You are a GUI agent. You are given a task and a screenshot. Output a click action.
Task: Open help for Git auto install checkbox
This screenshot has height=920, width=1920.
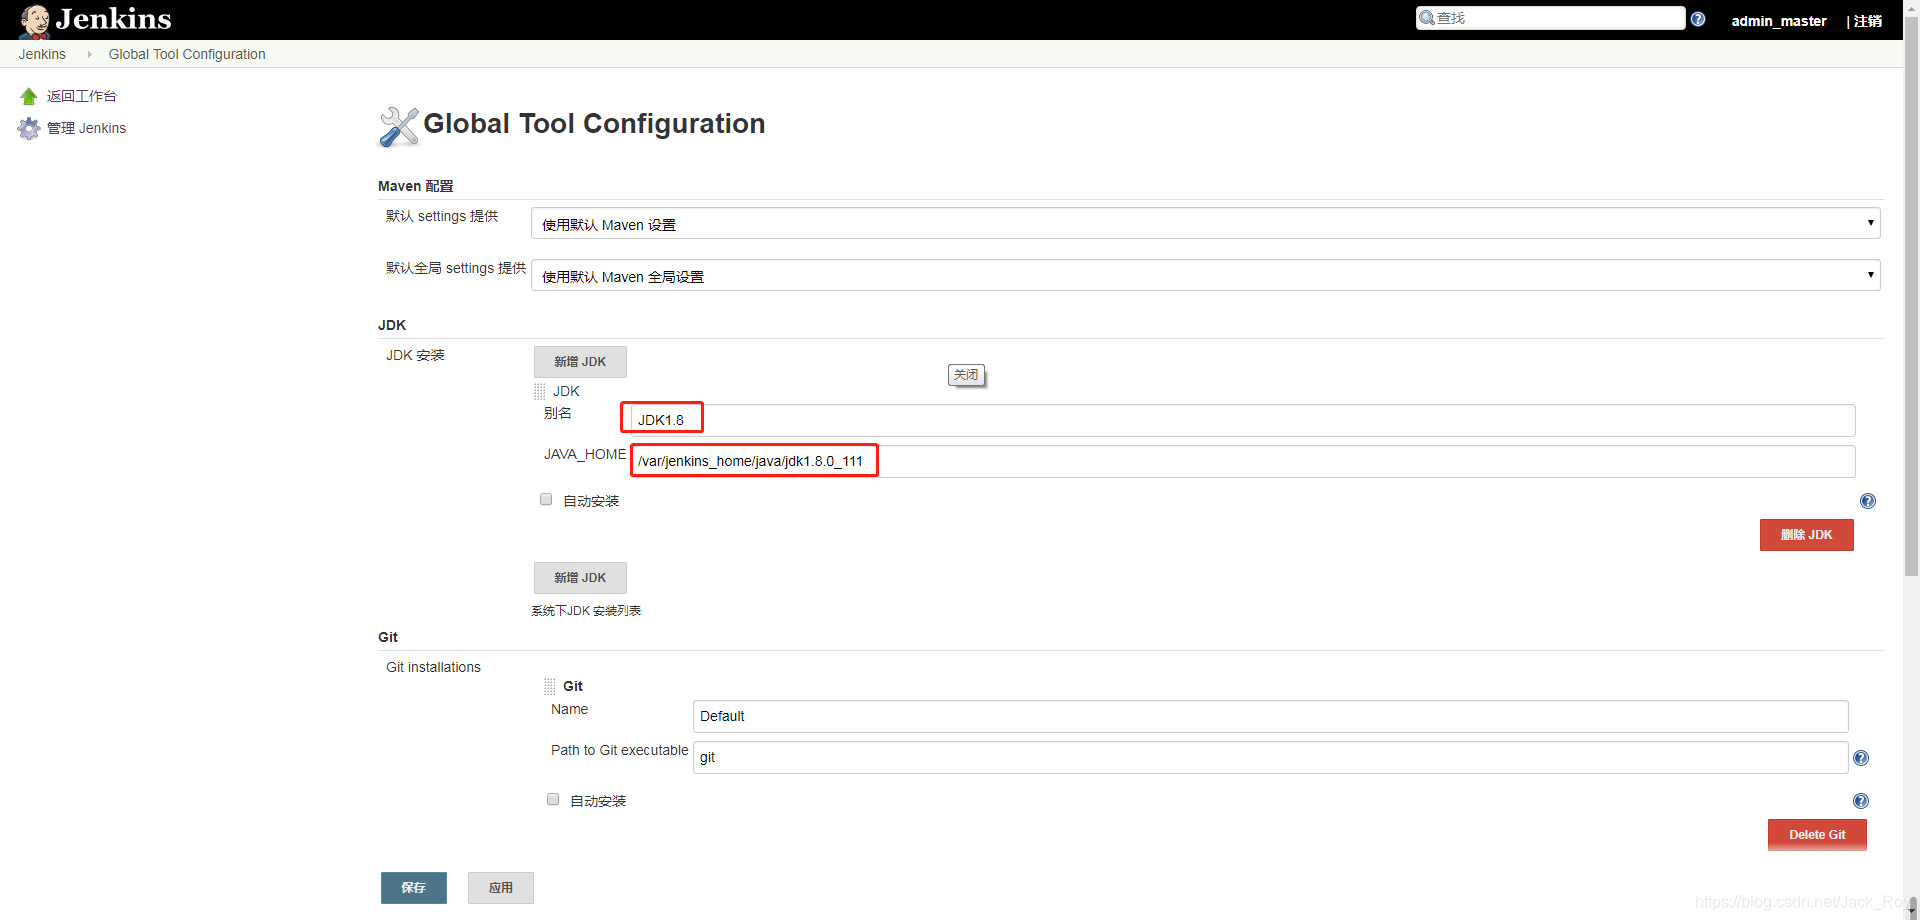click(x=1861, y=801)
